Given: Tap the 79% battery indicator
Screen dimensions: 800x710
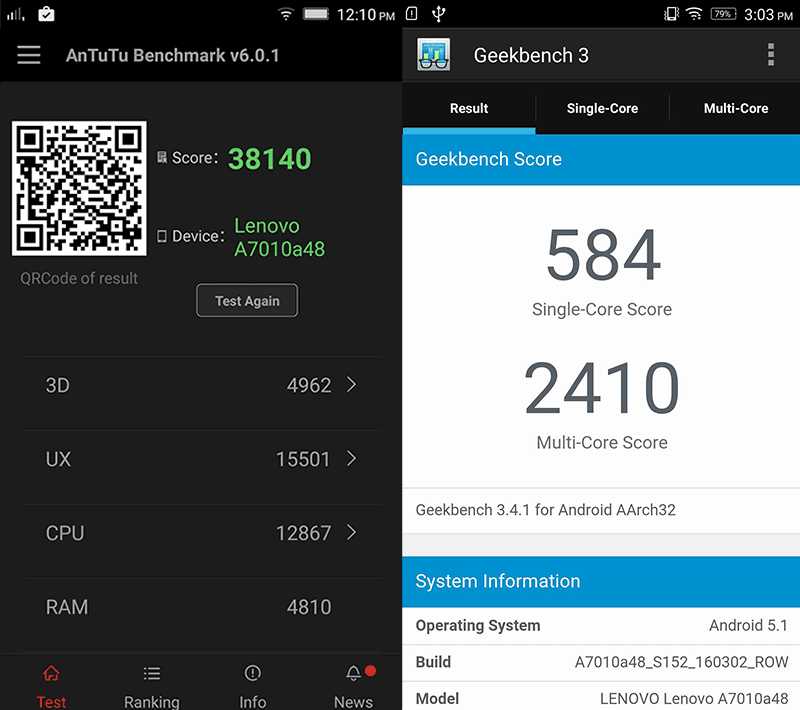Looking at the screenshot, I should [x=723, y=14].
